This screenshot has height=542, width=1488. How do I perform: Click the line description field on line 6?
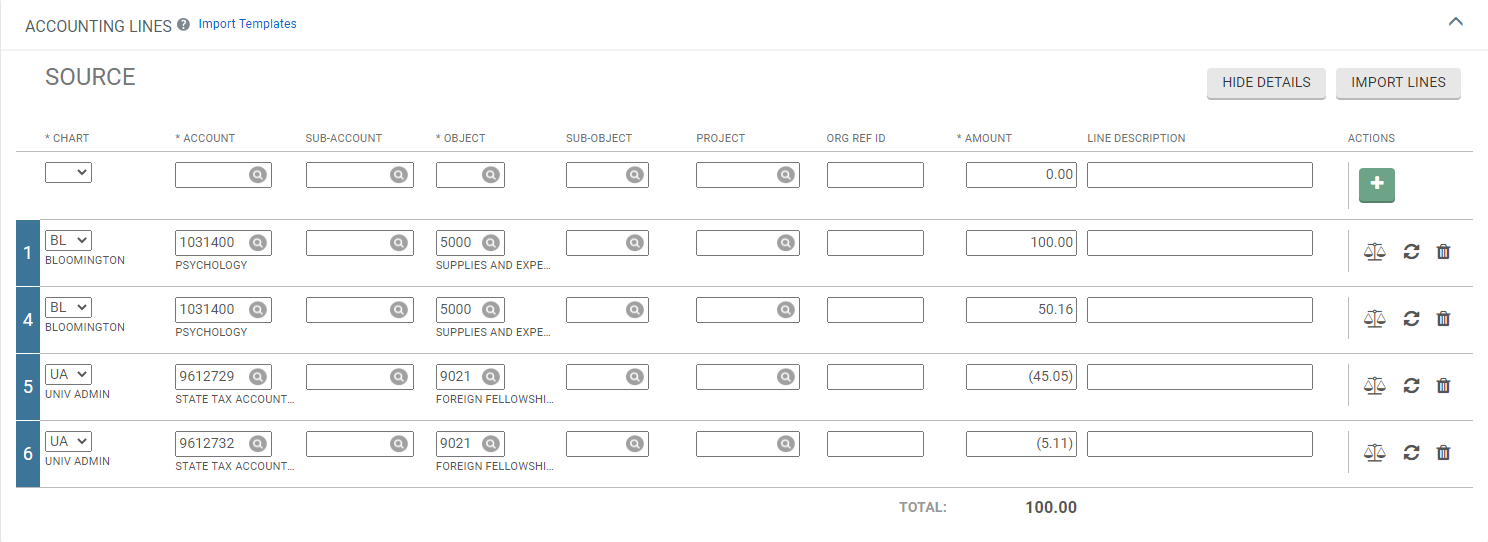tap(1200, 444)
